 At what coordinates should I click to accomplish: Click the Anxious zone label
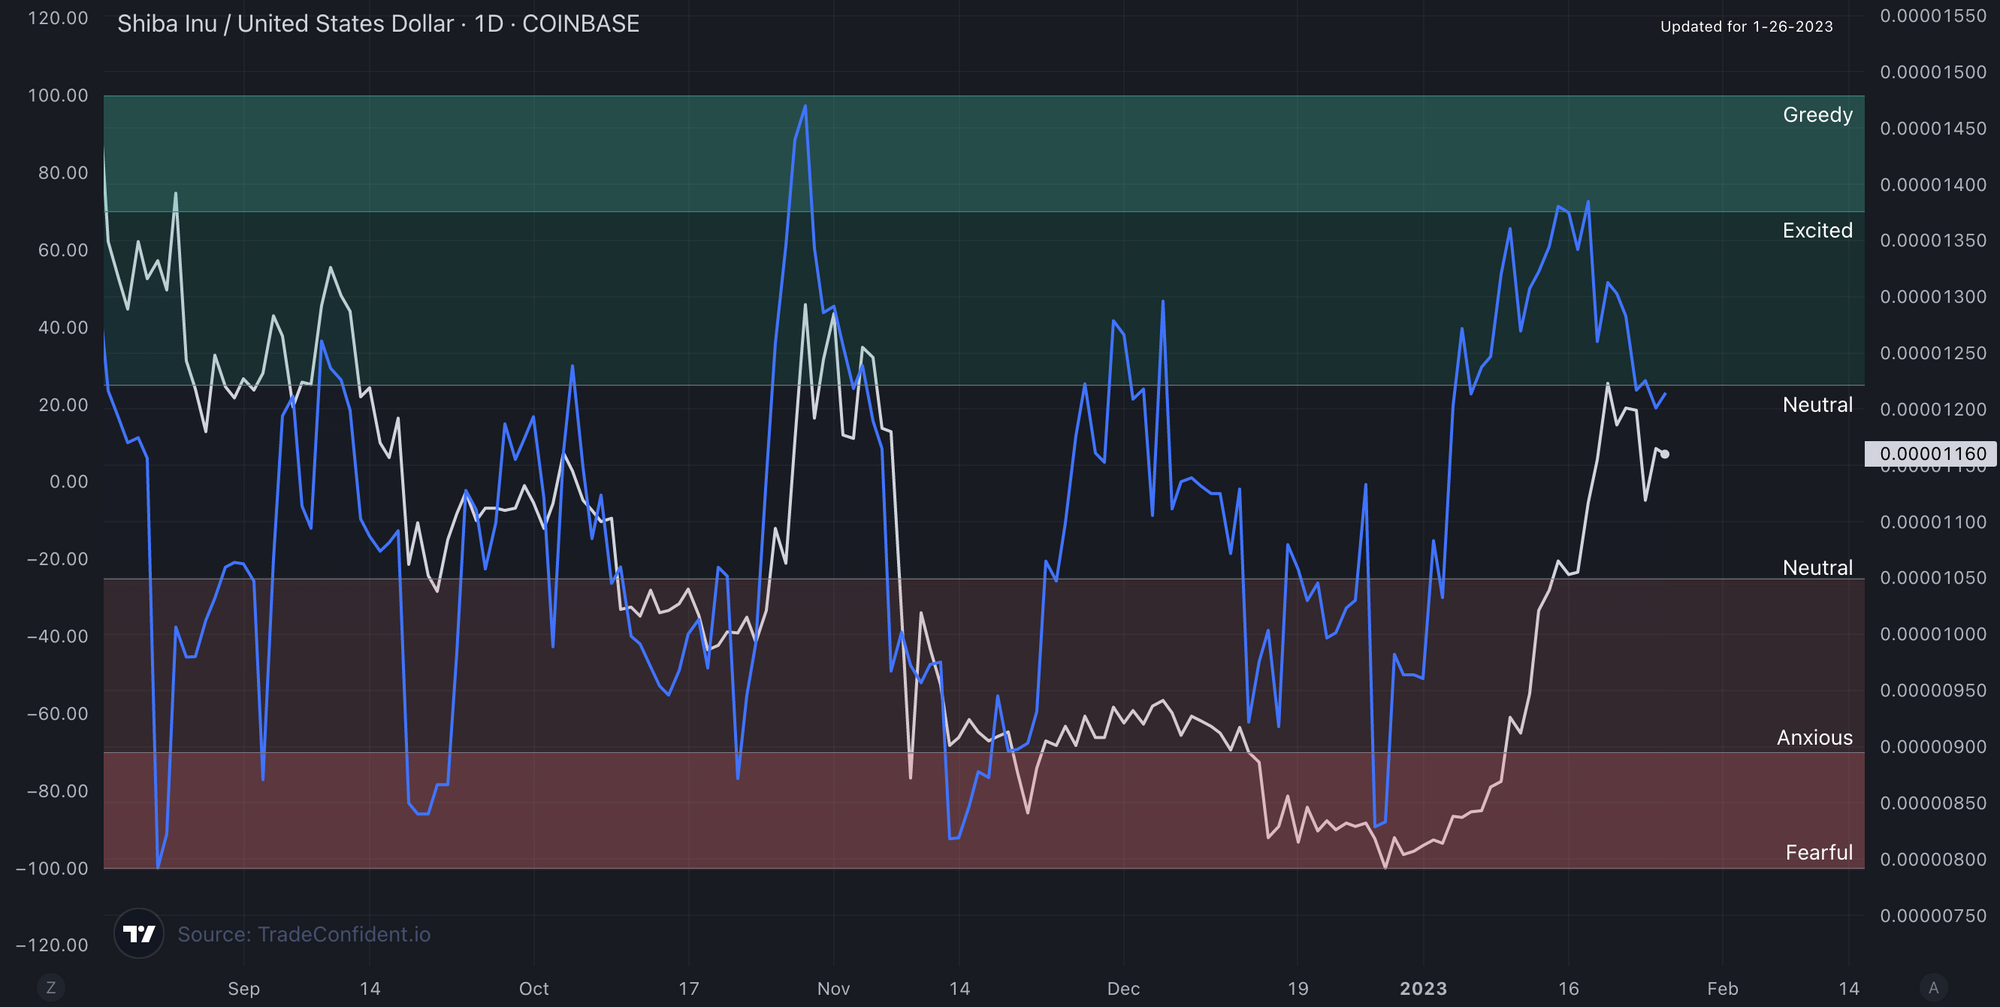pos(1815,738)
